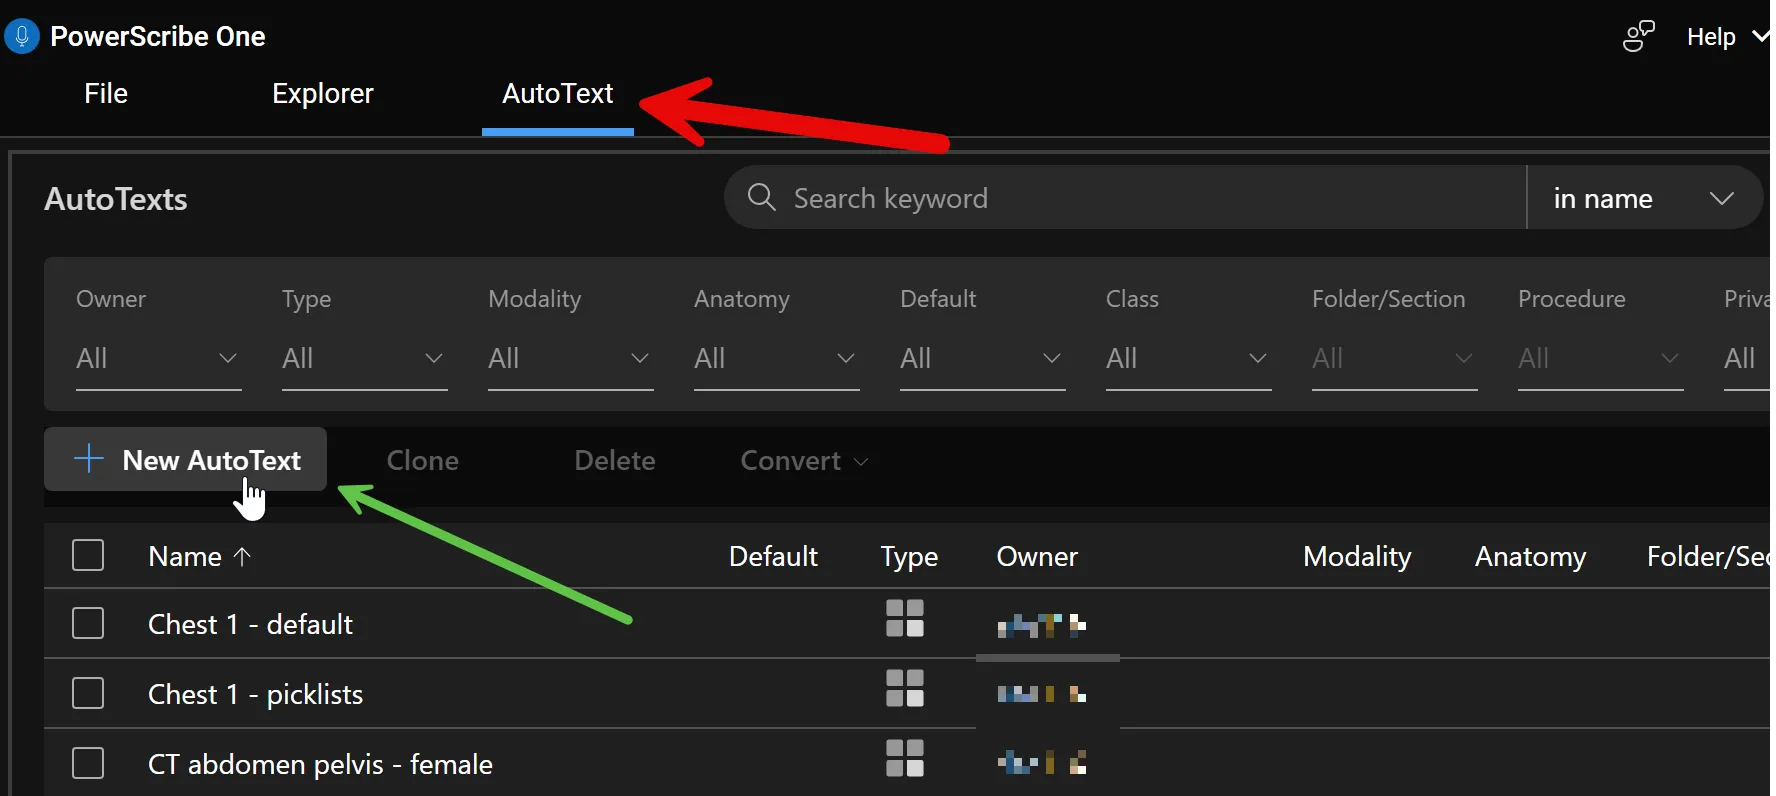The image size is (1776, 796).
Task: Click into the Search keyword field
Action: coord(1125,198)
